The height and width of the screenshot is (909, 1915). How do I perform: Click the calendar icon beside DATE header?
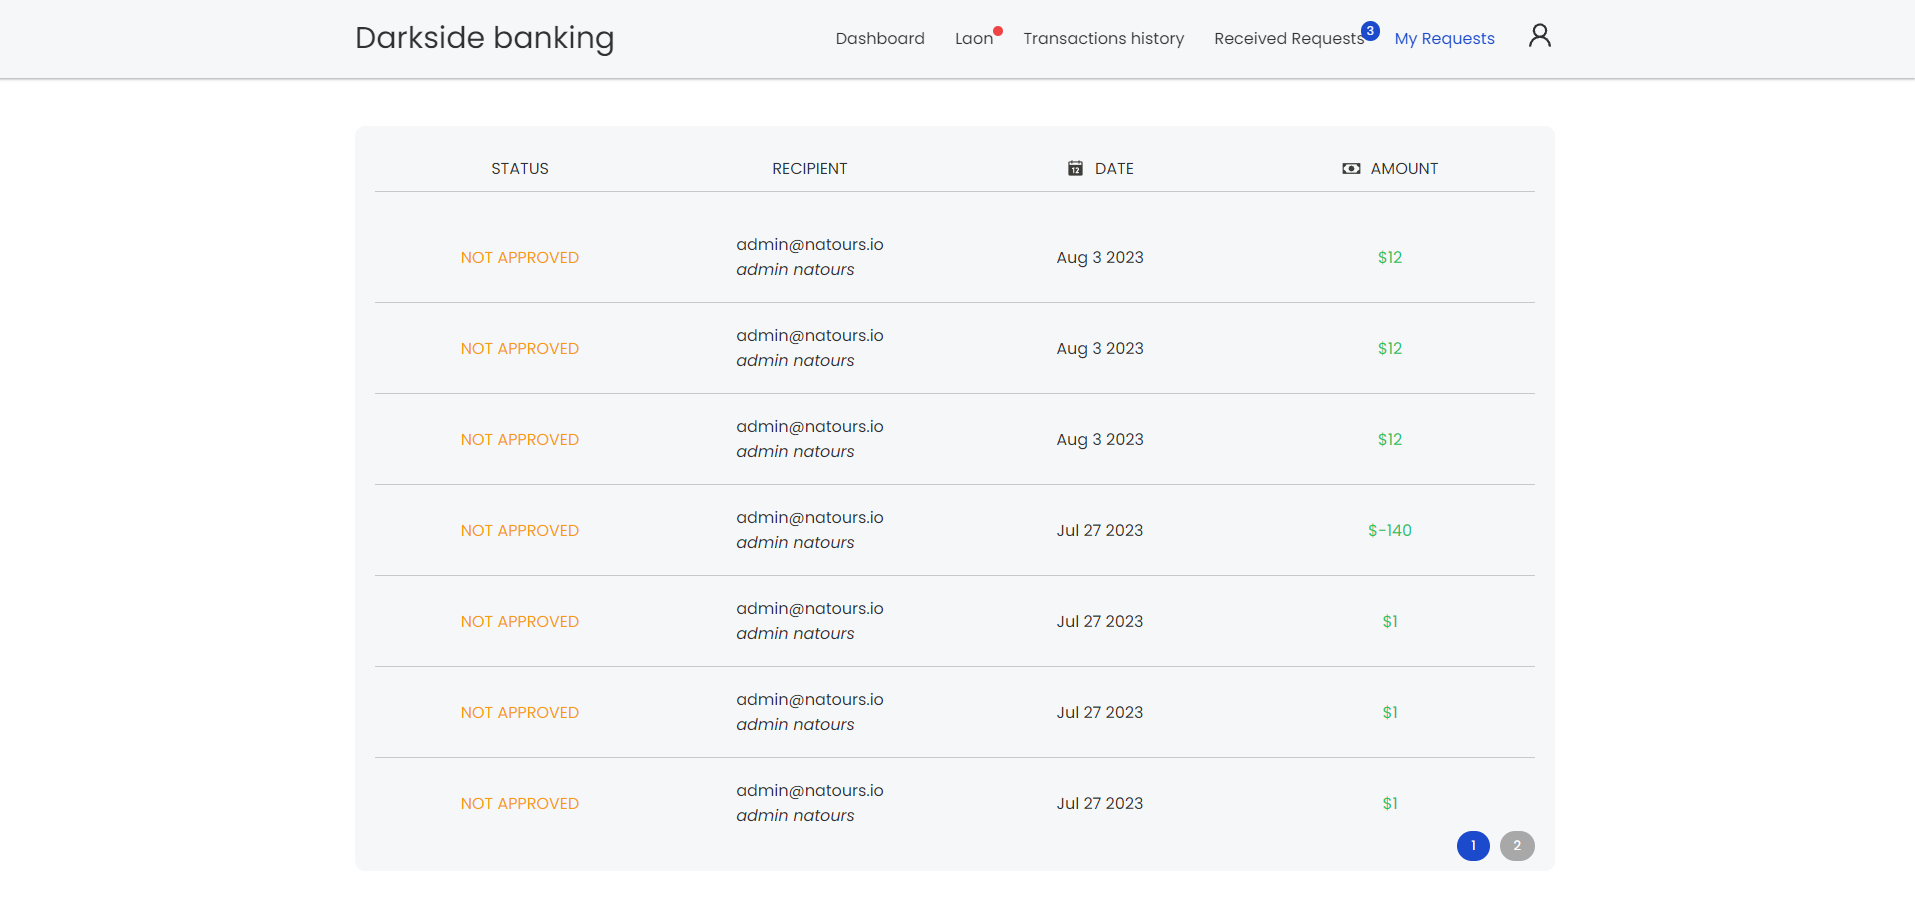point(1074,168)
